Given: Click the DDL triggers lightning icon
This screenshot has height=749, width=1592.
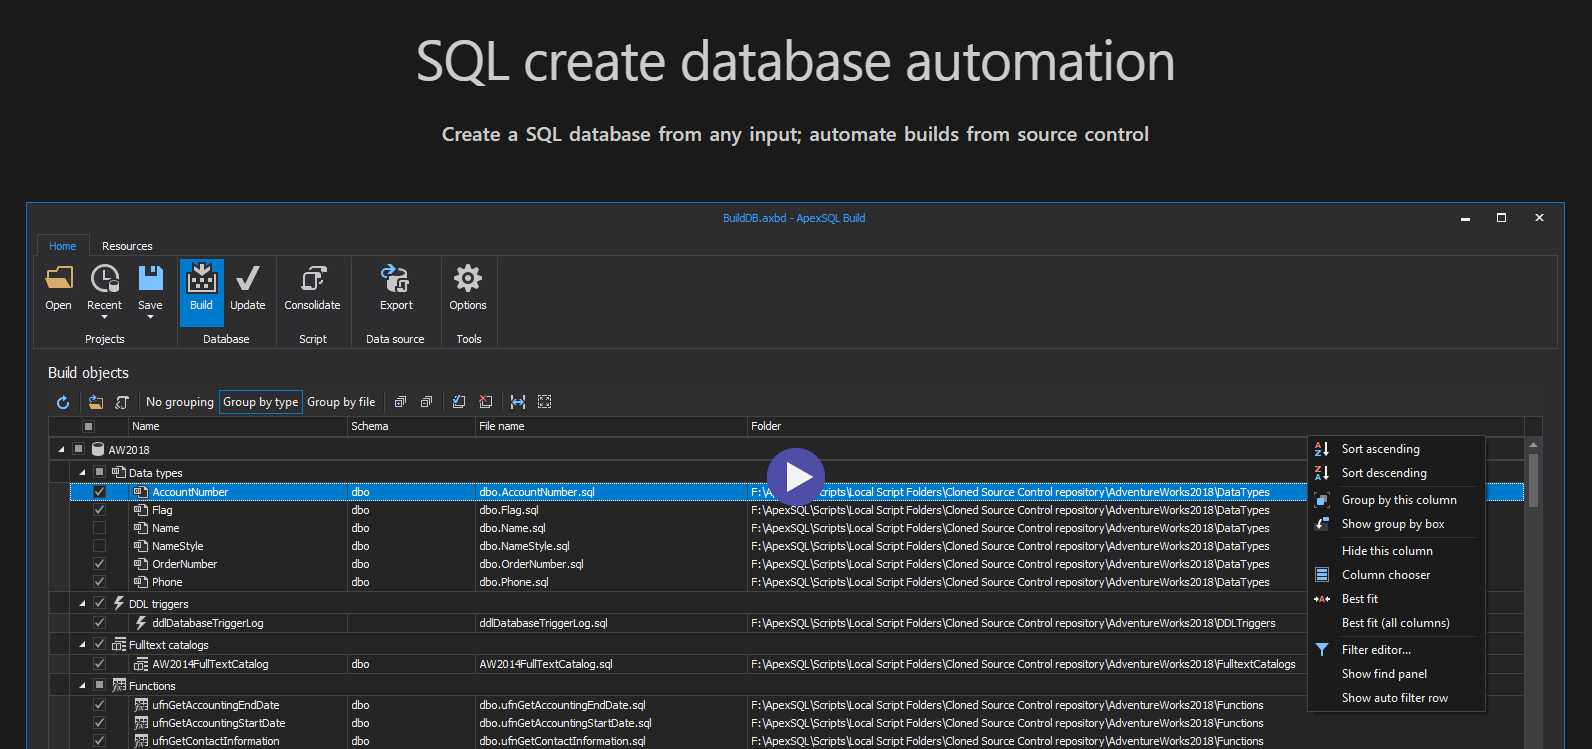Looking at the screenshot, I should [x=119, y=603].
